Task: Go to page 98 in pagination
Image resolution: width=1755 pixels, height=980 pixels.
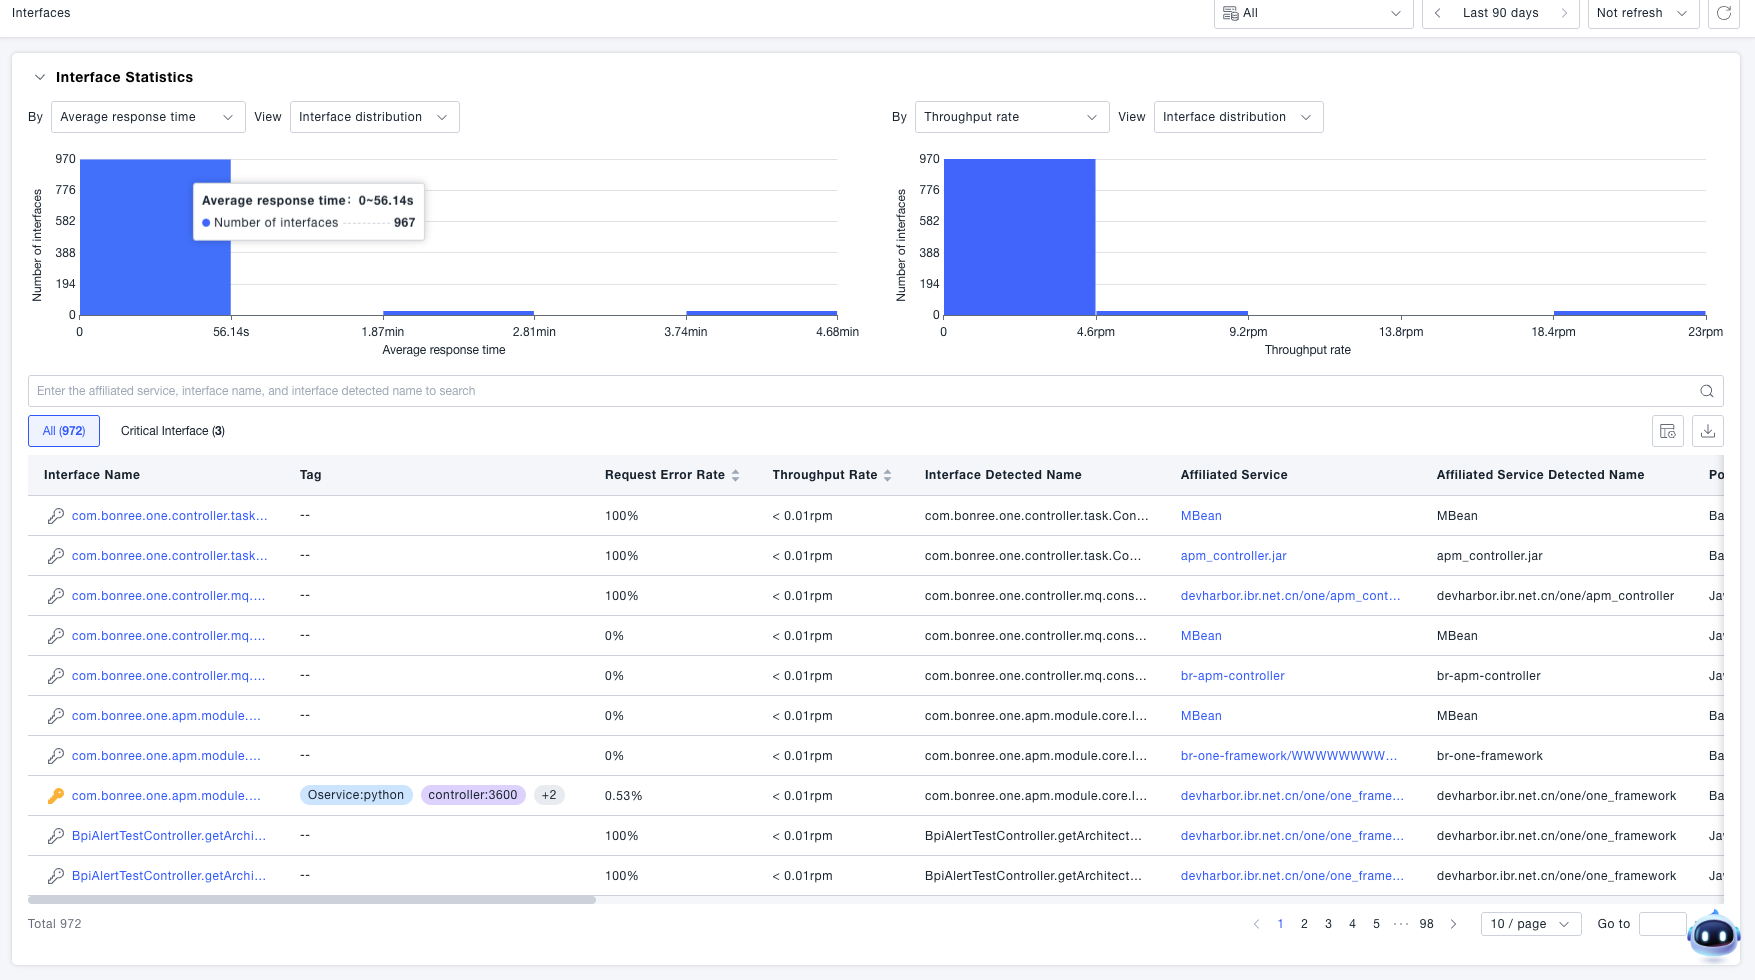Action: (1426, 924)
